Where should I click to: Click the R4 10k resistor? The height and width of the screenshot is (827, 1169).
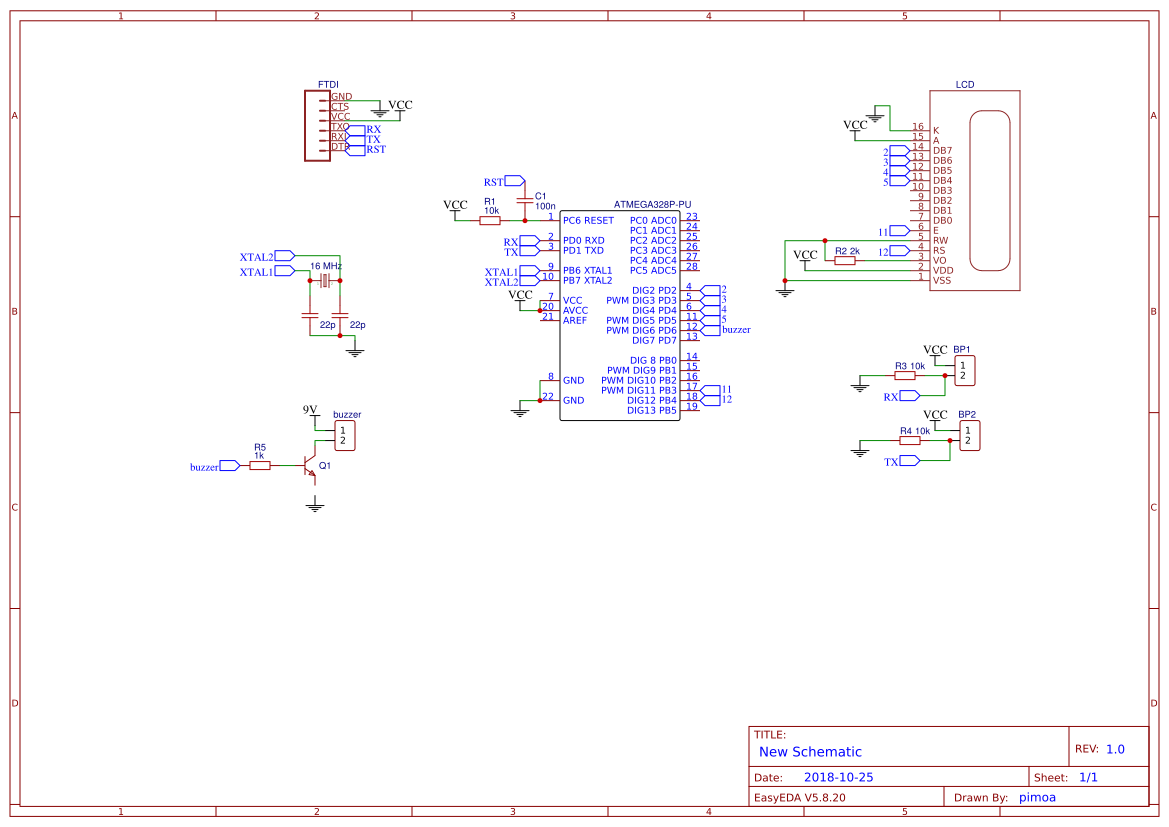pyautogui.click(x=909, y=440)
